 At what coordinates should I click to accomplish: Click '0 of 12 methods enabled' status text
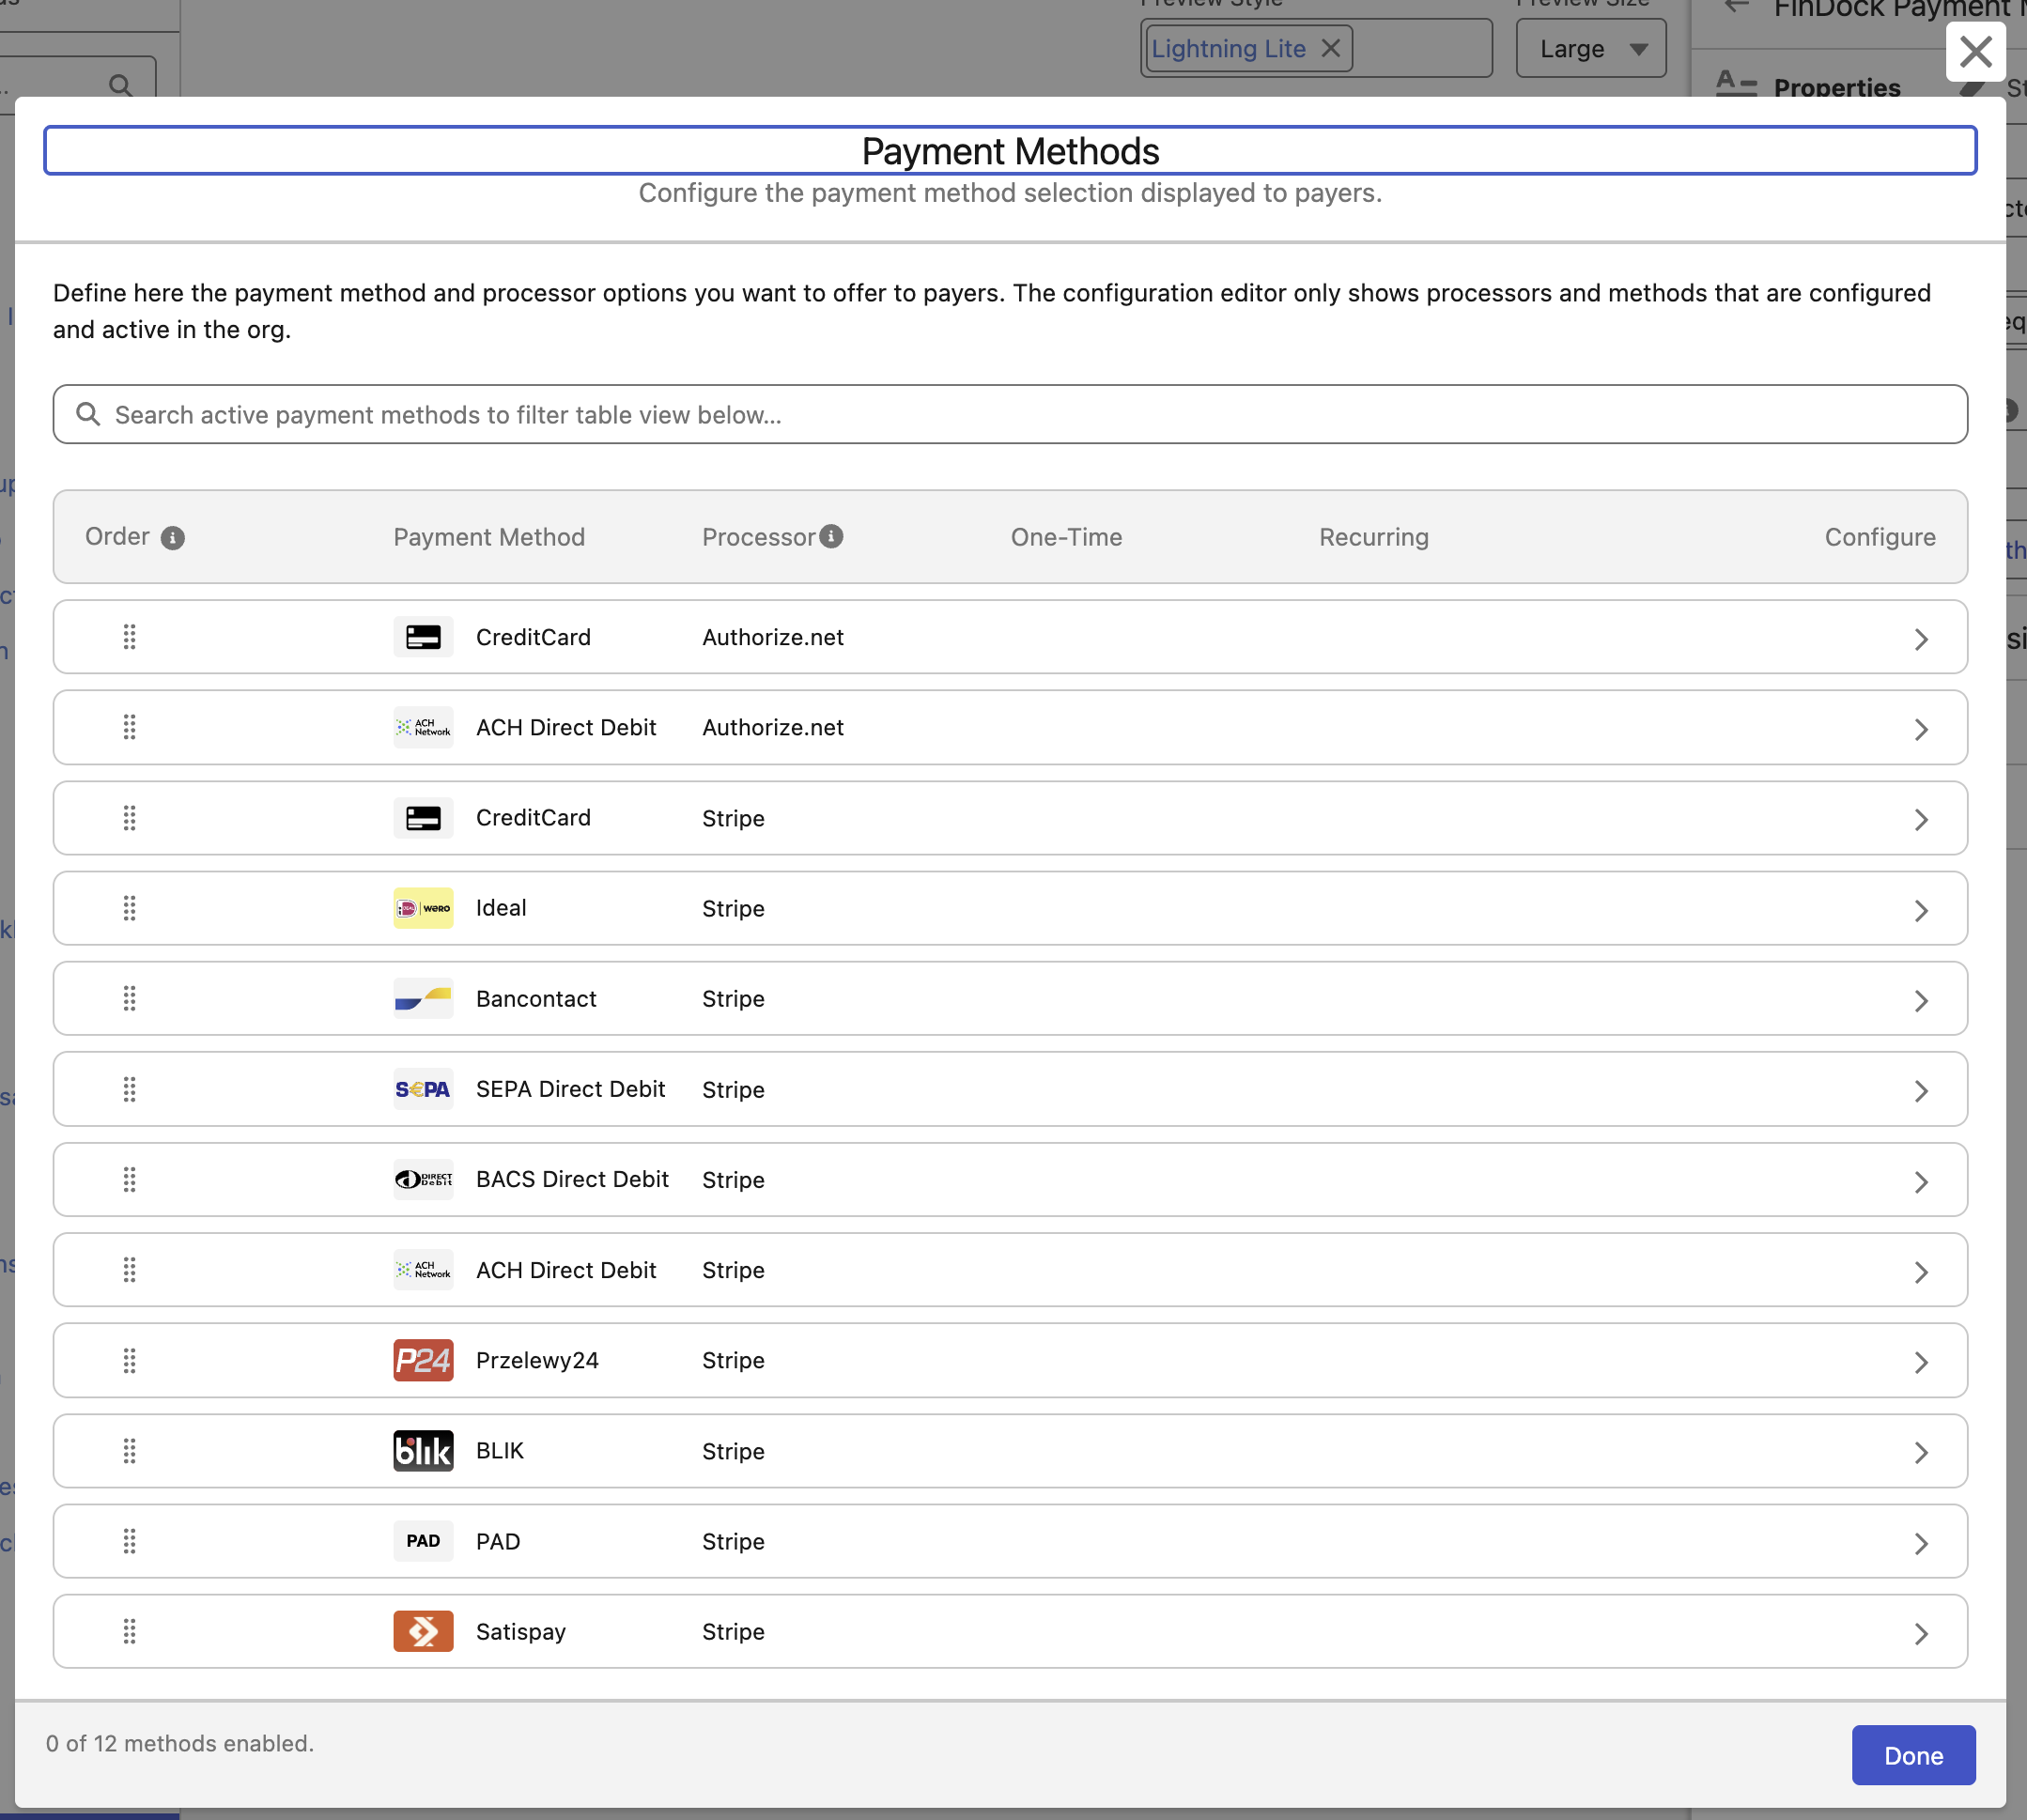click(x=180, y=1743)
